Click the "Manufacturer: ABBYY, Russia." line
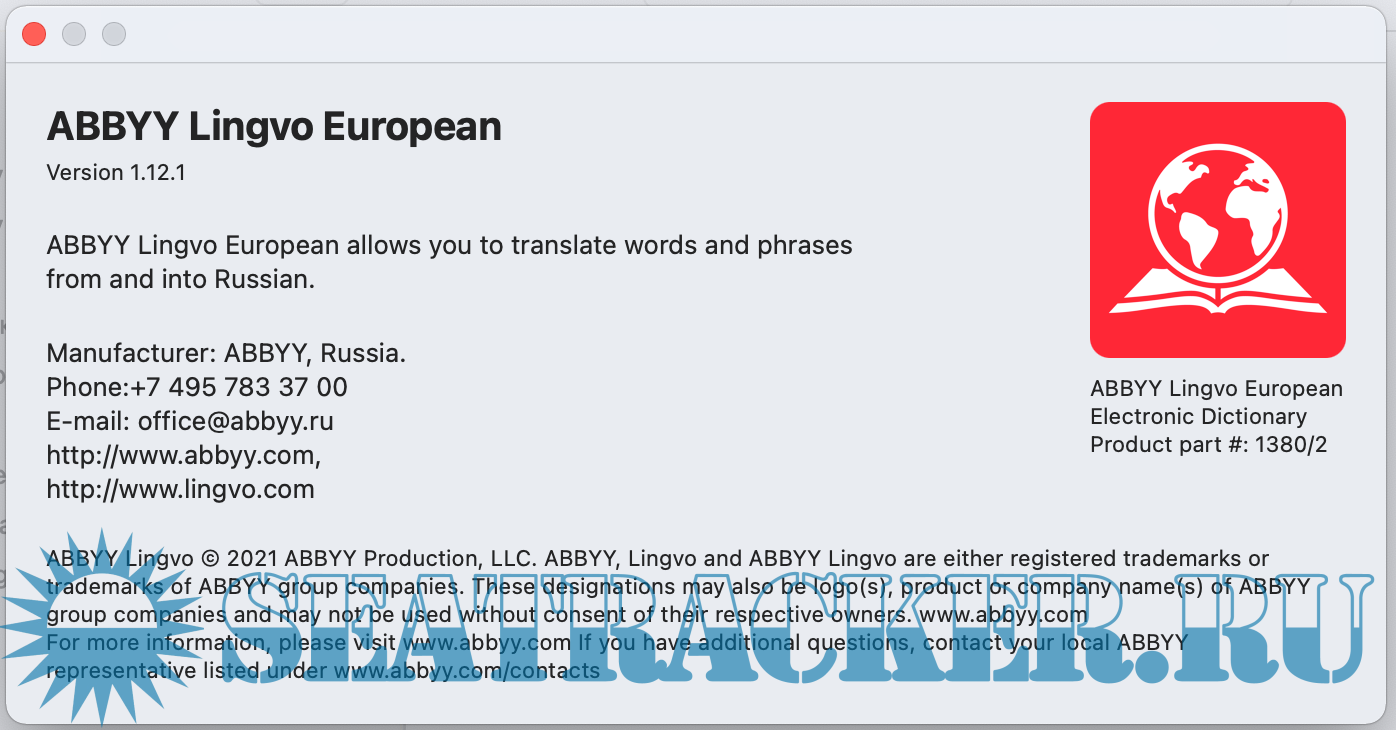 coord(226,353)
